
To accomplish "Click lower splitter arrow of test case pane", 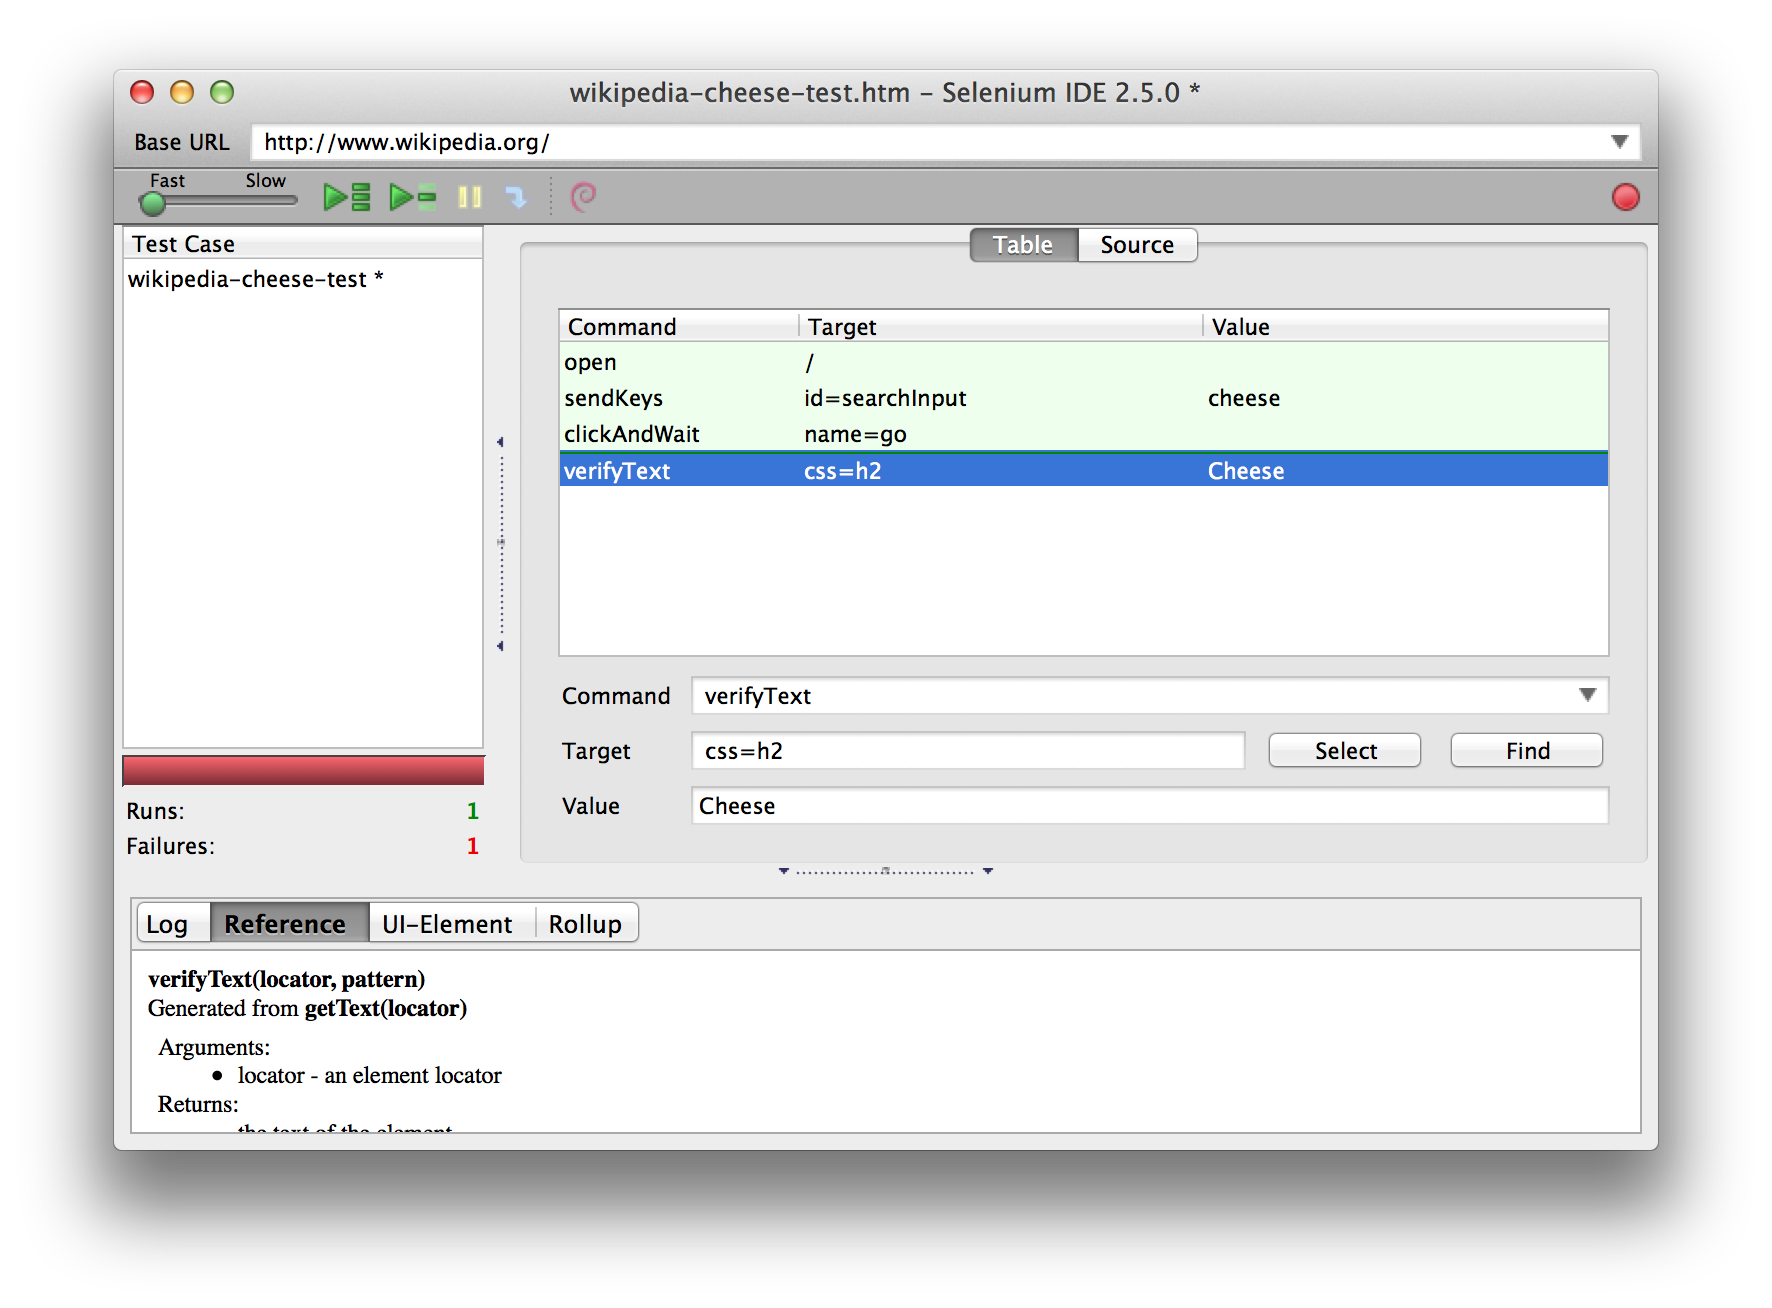I will coord(501,646).
